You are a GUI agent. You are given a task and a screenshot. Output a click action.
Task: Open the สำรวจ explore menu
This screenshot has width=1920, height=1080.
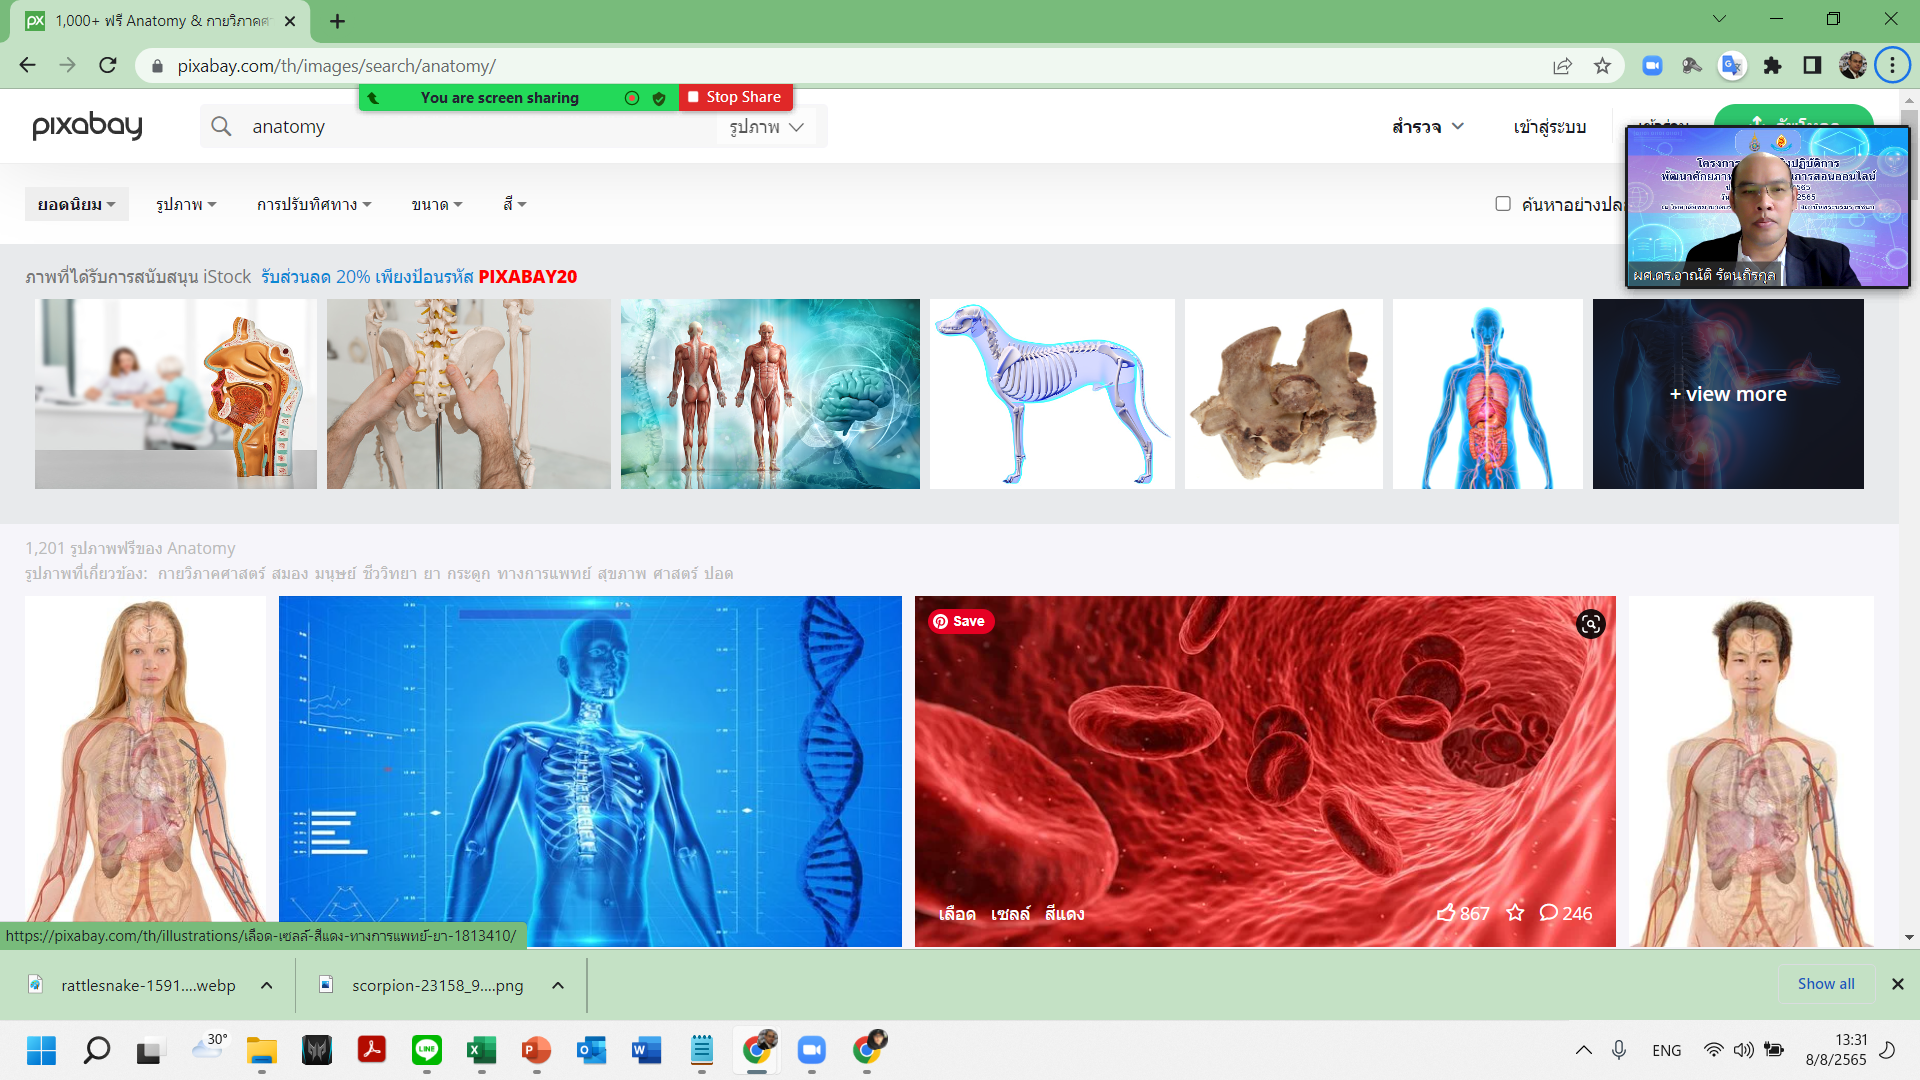[x=1427, y=127]
